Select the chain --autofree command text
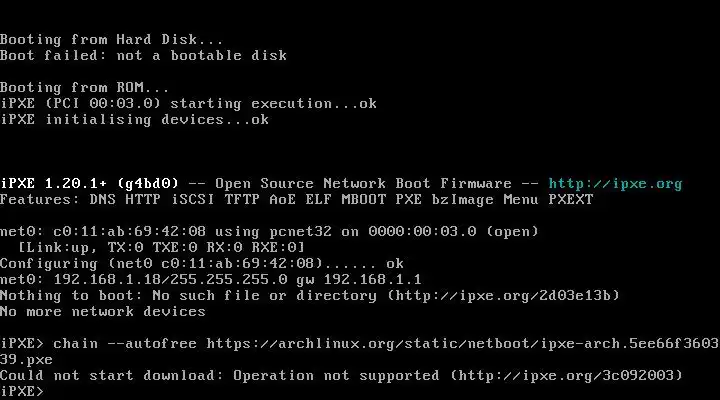The width and height of the screenshot is (720, 400). pos(125,344)
